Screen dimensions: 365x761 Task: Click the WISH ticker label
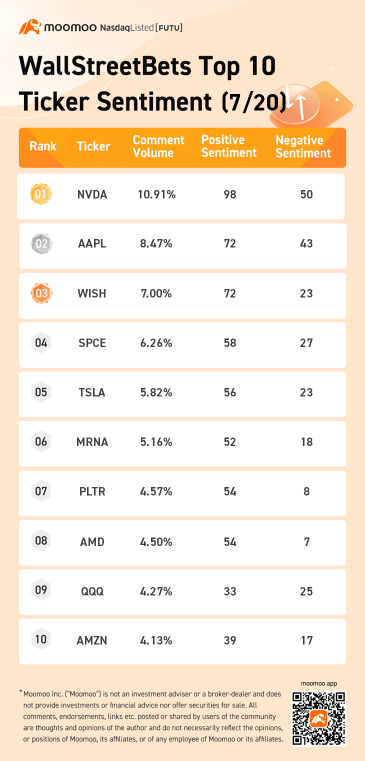[92, 294]
